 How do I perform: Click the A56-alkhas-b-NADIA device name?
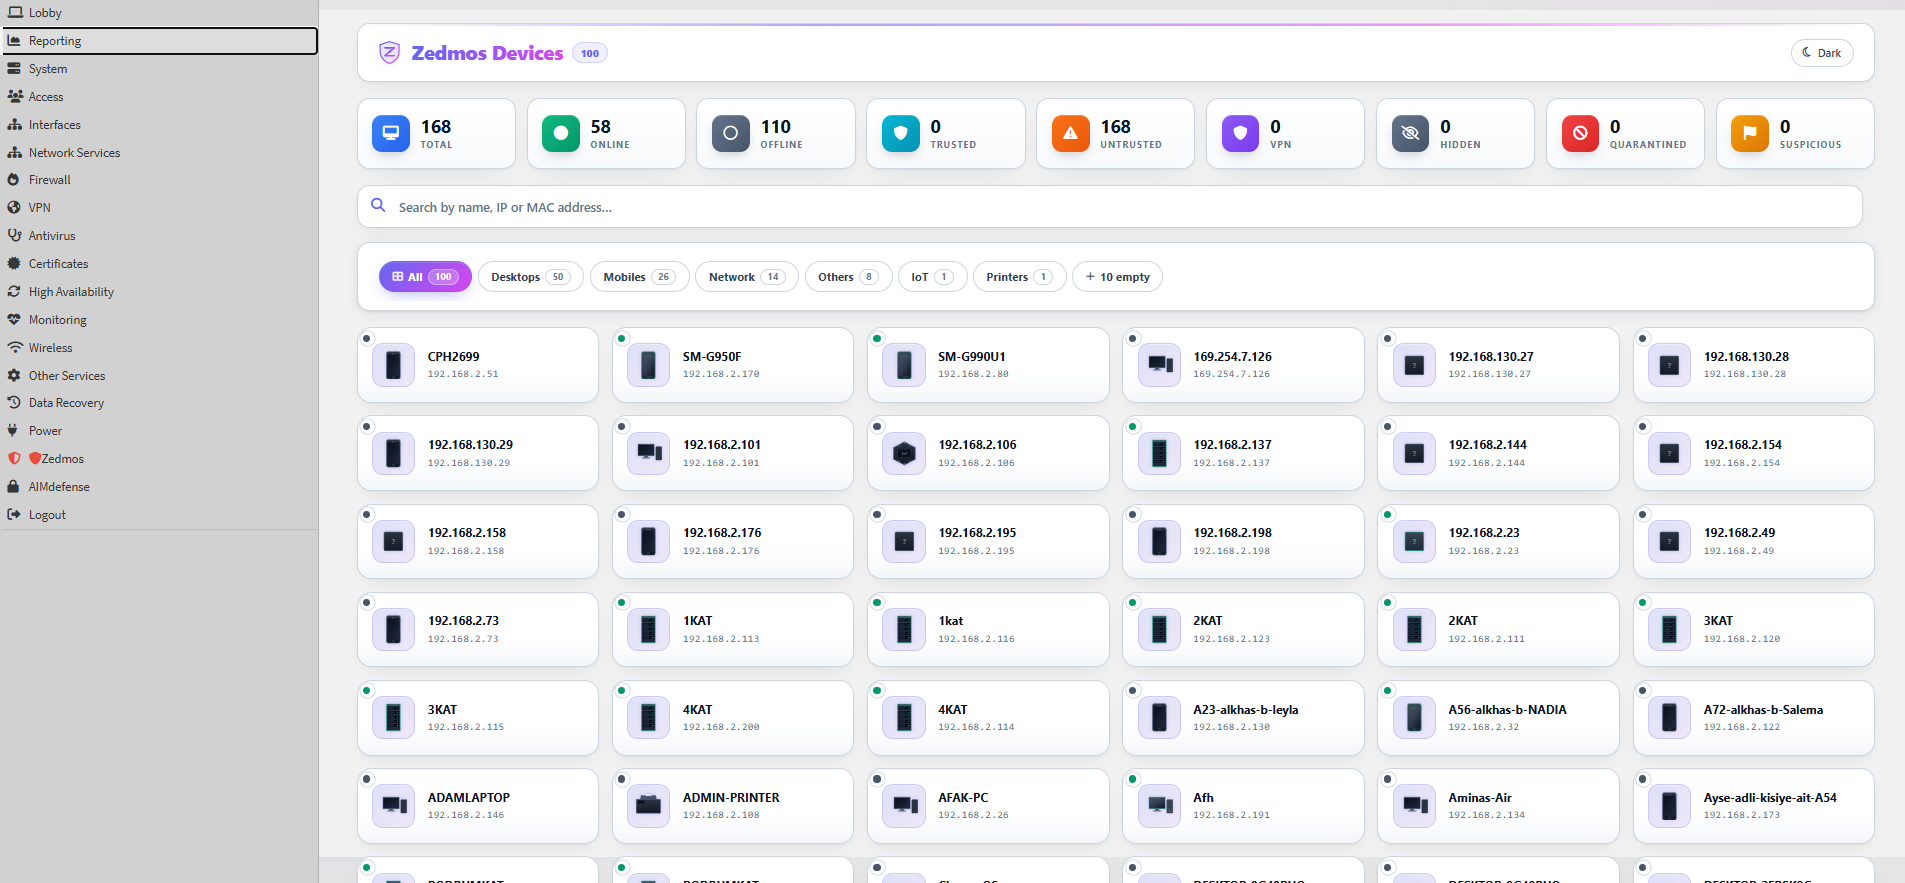pos(1507,710)
